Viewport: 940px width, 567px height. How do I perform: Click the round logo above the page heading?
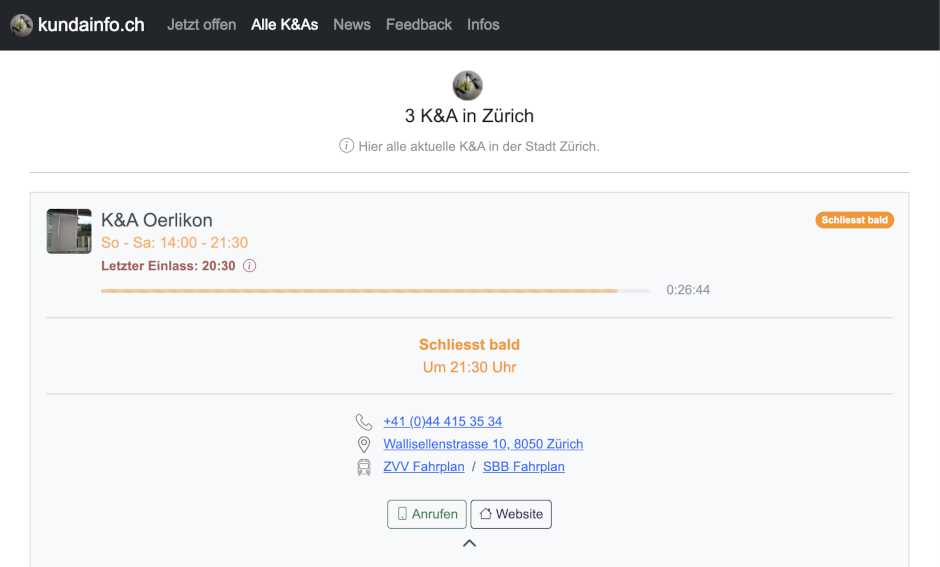pyautogui.click(x=468, y=85)
